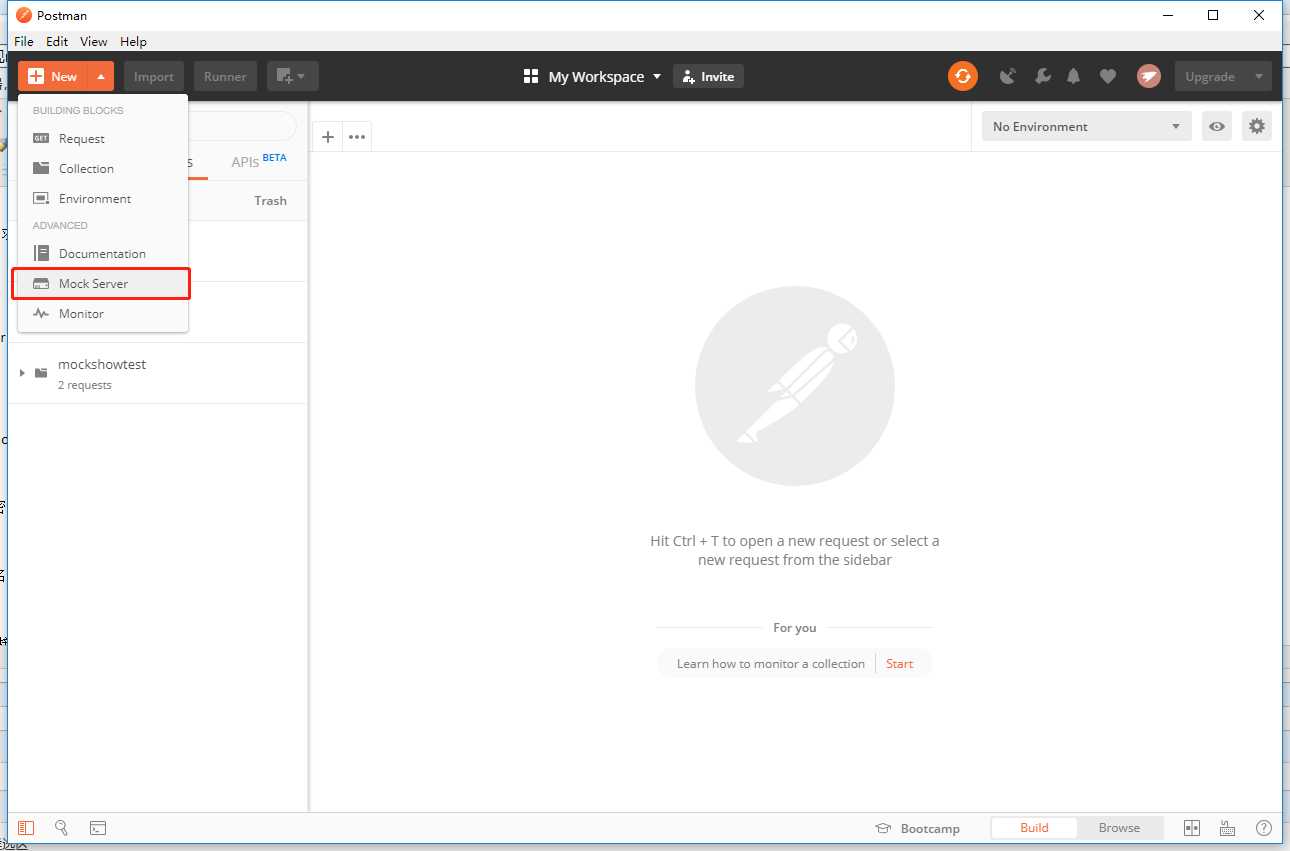Screen dimensions: 1290x851
Task: Click the sync status orange icon
Action: coord(962,76)
